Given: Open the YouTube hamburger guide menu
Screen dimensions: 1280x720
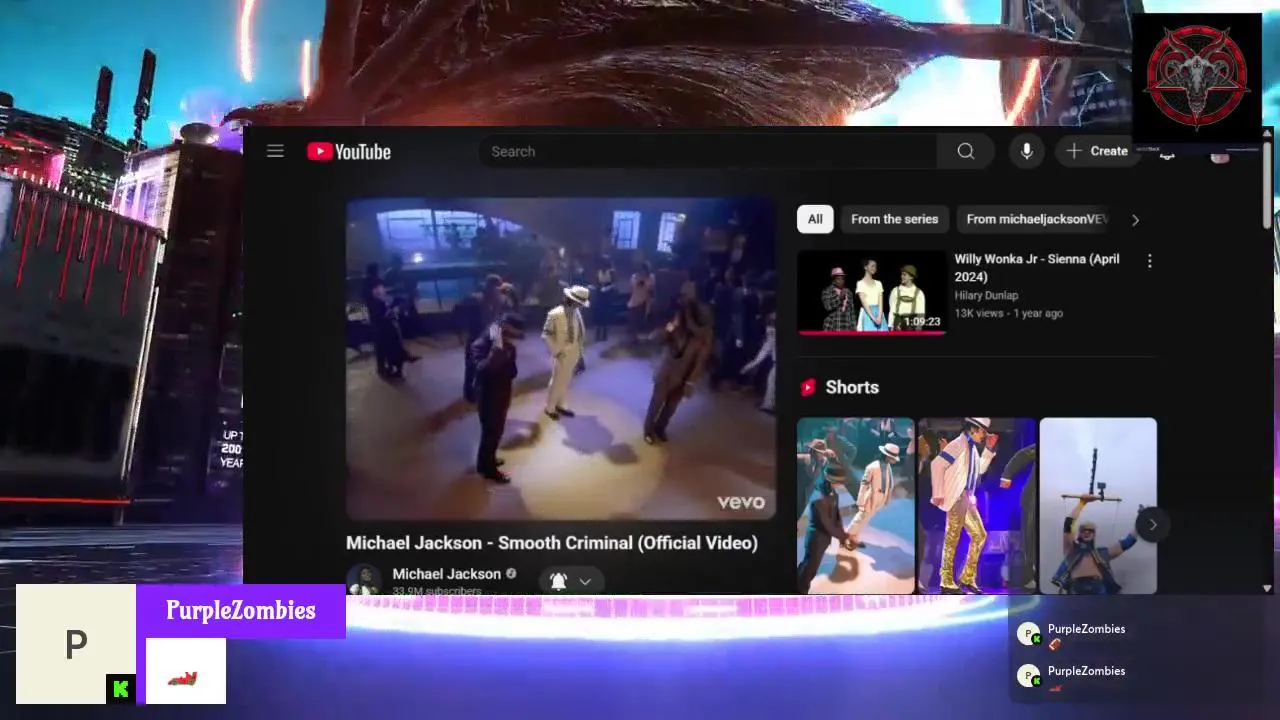Looking at the screenshot, I should (275, 151).
